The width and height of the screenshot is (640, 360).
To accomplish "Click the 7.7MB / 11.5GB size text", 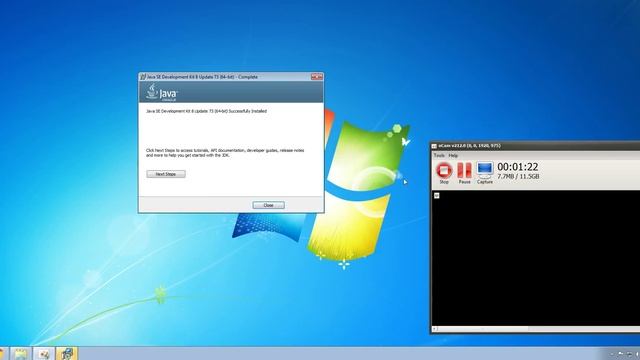I will pyautogui.click(x=518, y=176).
